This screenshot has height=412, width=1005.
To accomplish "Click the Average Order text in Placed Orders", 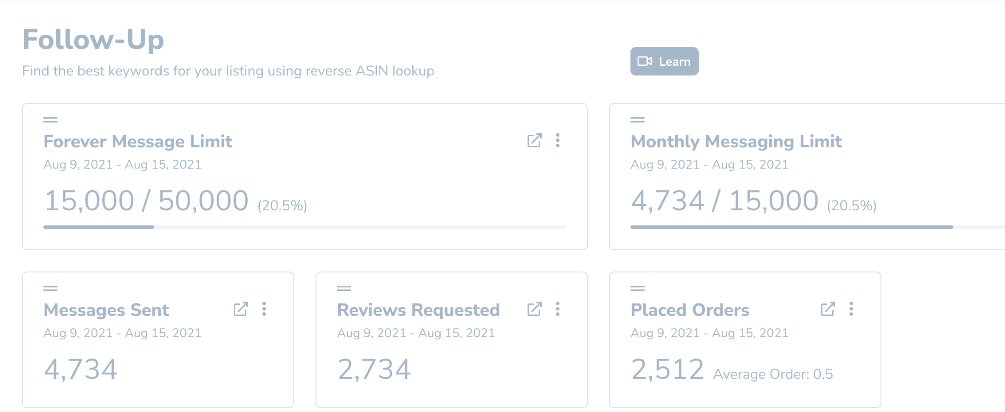I will [772, 374].
